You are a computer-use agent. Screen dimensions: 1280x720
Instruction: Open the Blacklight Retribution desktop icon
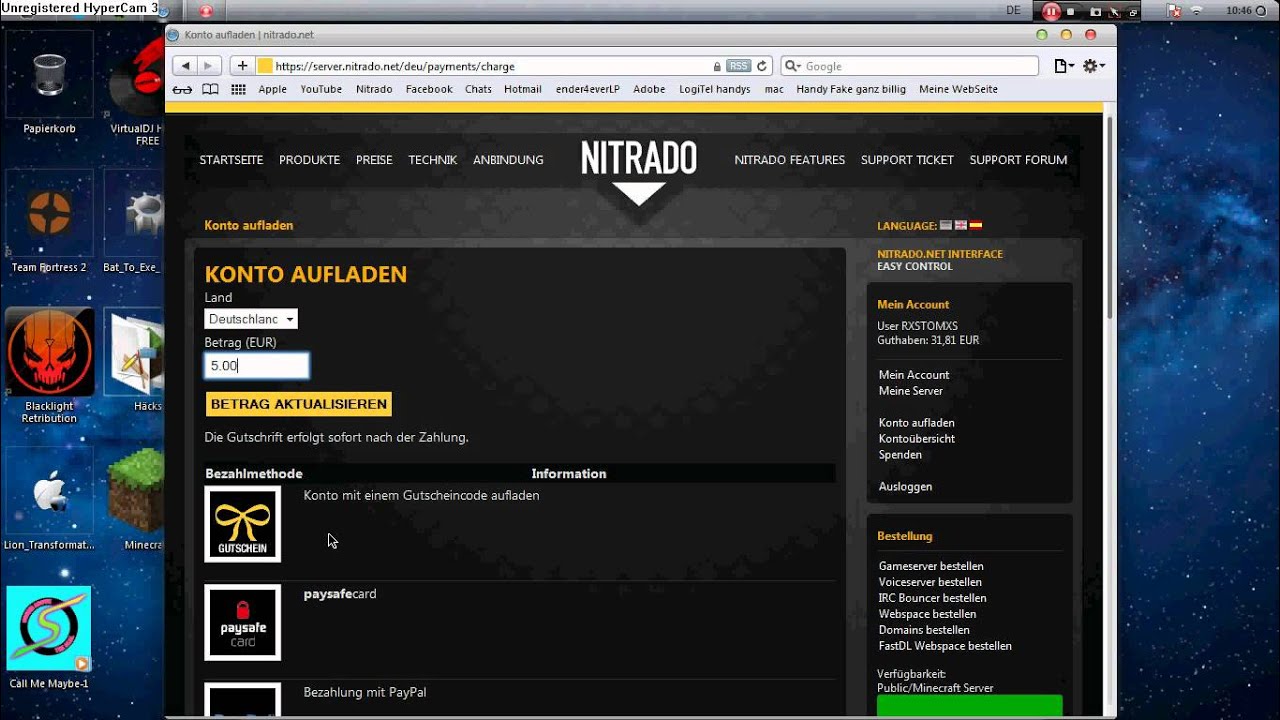tap(49, 366)
